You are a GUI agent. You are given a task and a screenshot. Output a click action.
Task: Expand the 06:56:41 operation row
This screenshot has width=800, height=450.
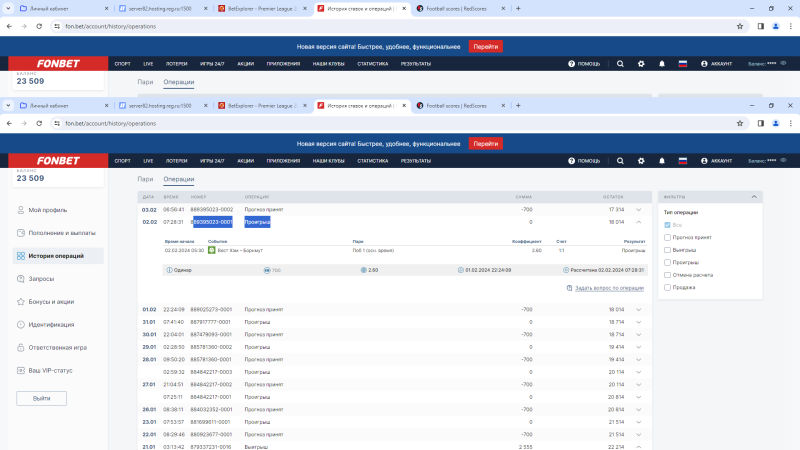click(x=638, y=209)
